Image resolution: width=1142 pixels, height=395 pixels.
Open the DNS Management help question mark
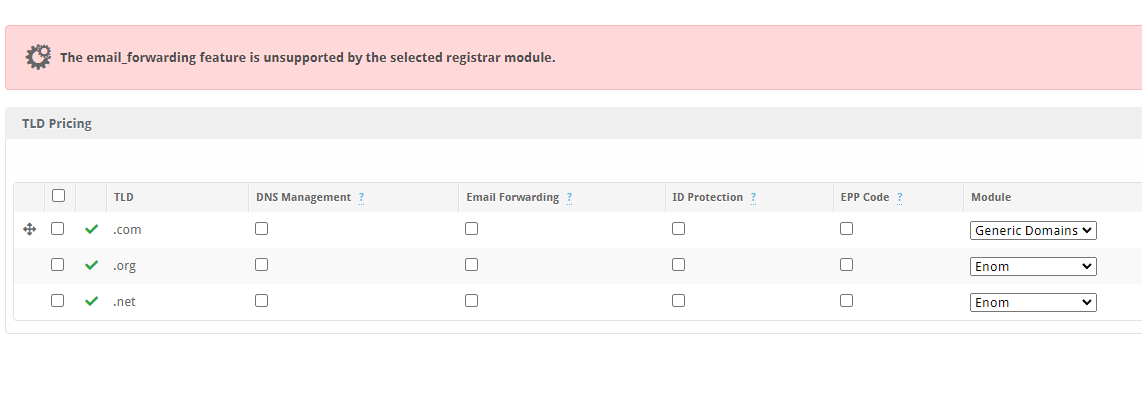pos(361,198)
